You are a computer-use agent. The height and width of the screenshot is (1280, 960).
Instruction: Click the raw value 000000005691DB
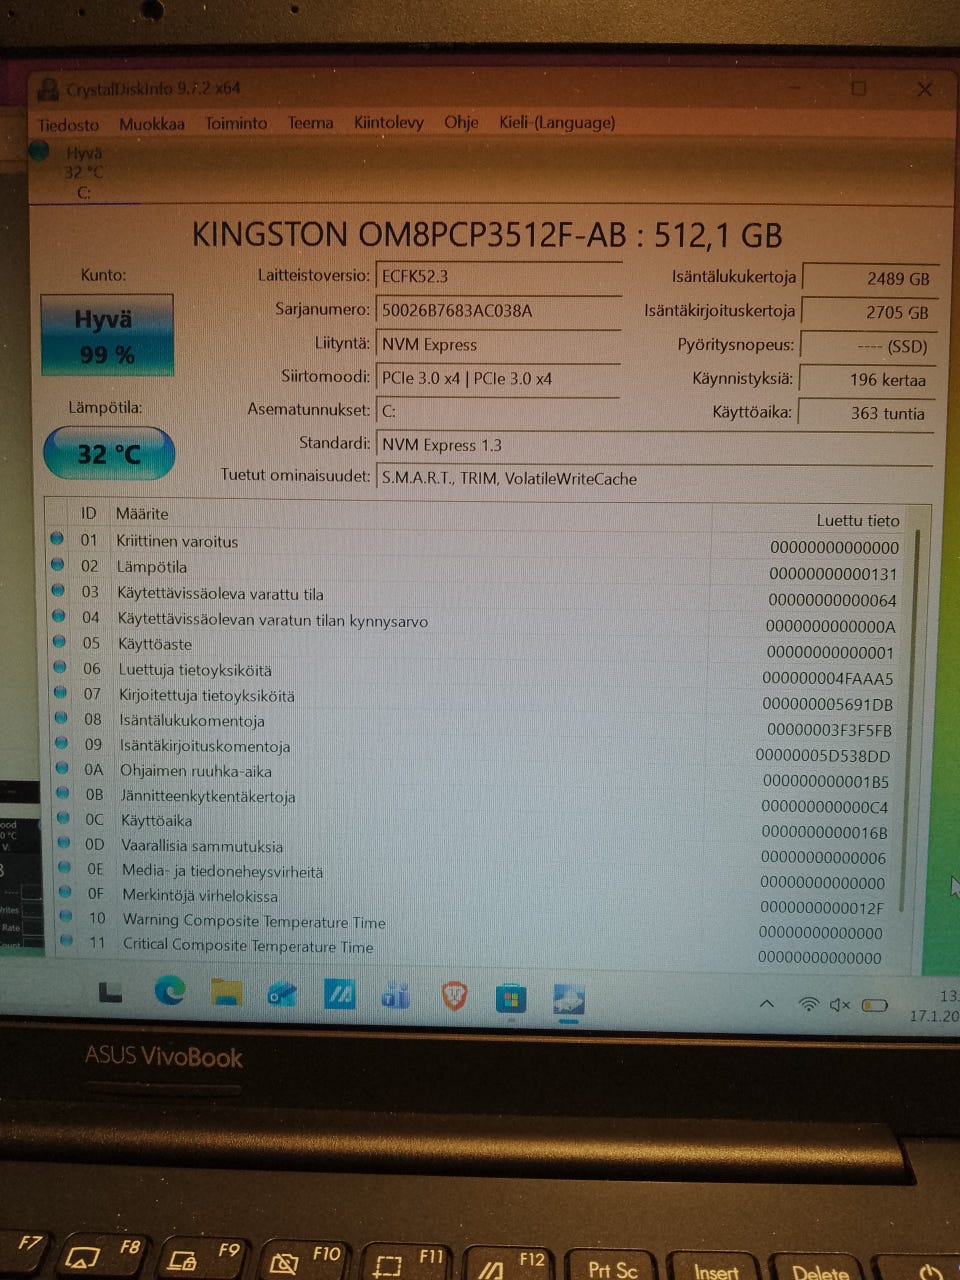pos(827,705)
